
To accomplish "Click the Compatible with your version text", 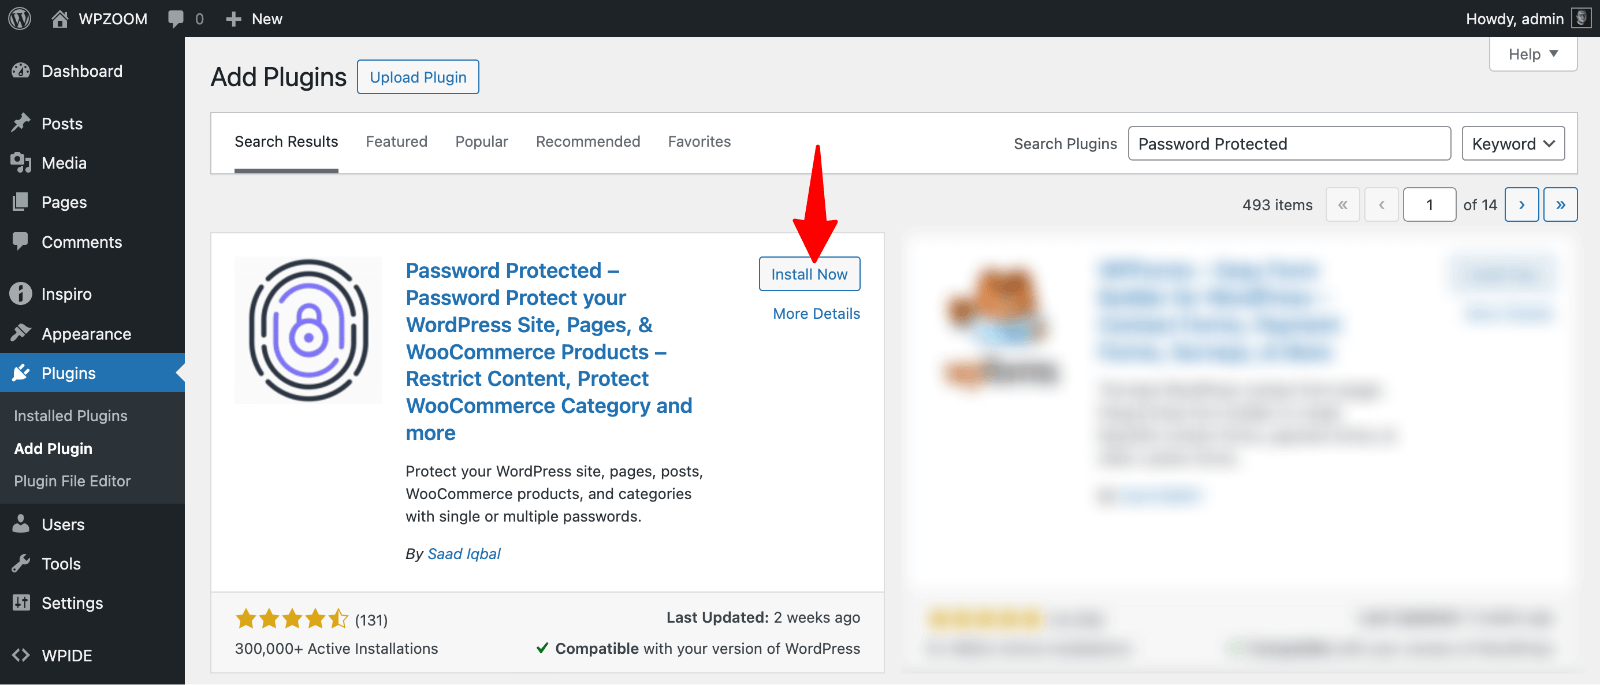I will pyautogui.click(x=698, y=649).
